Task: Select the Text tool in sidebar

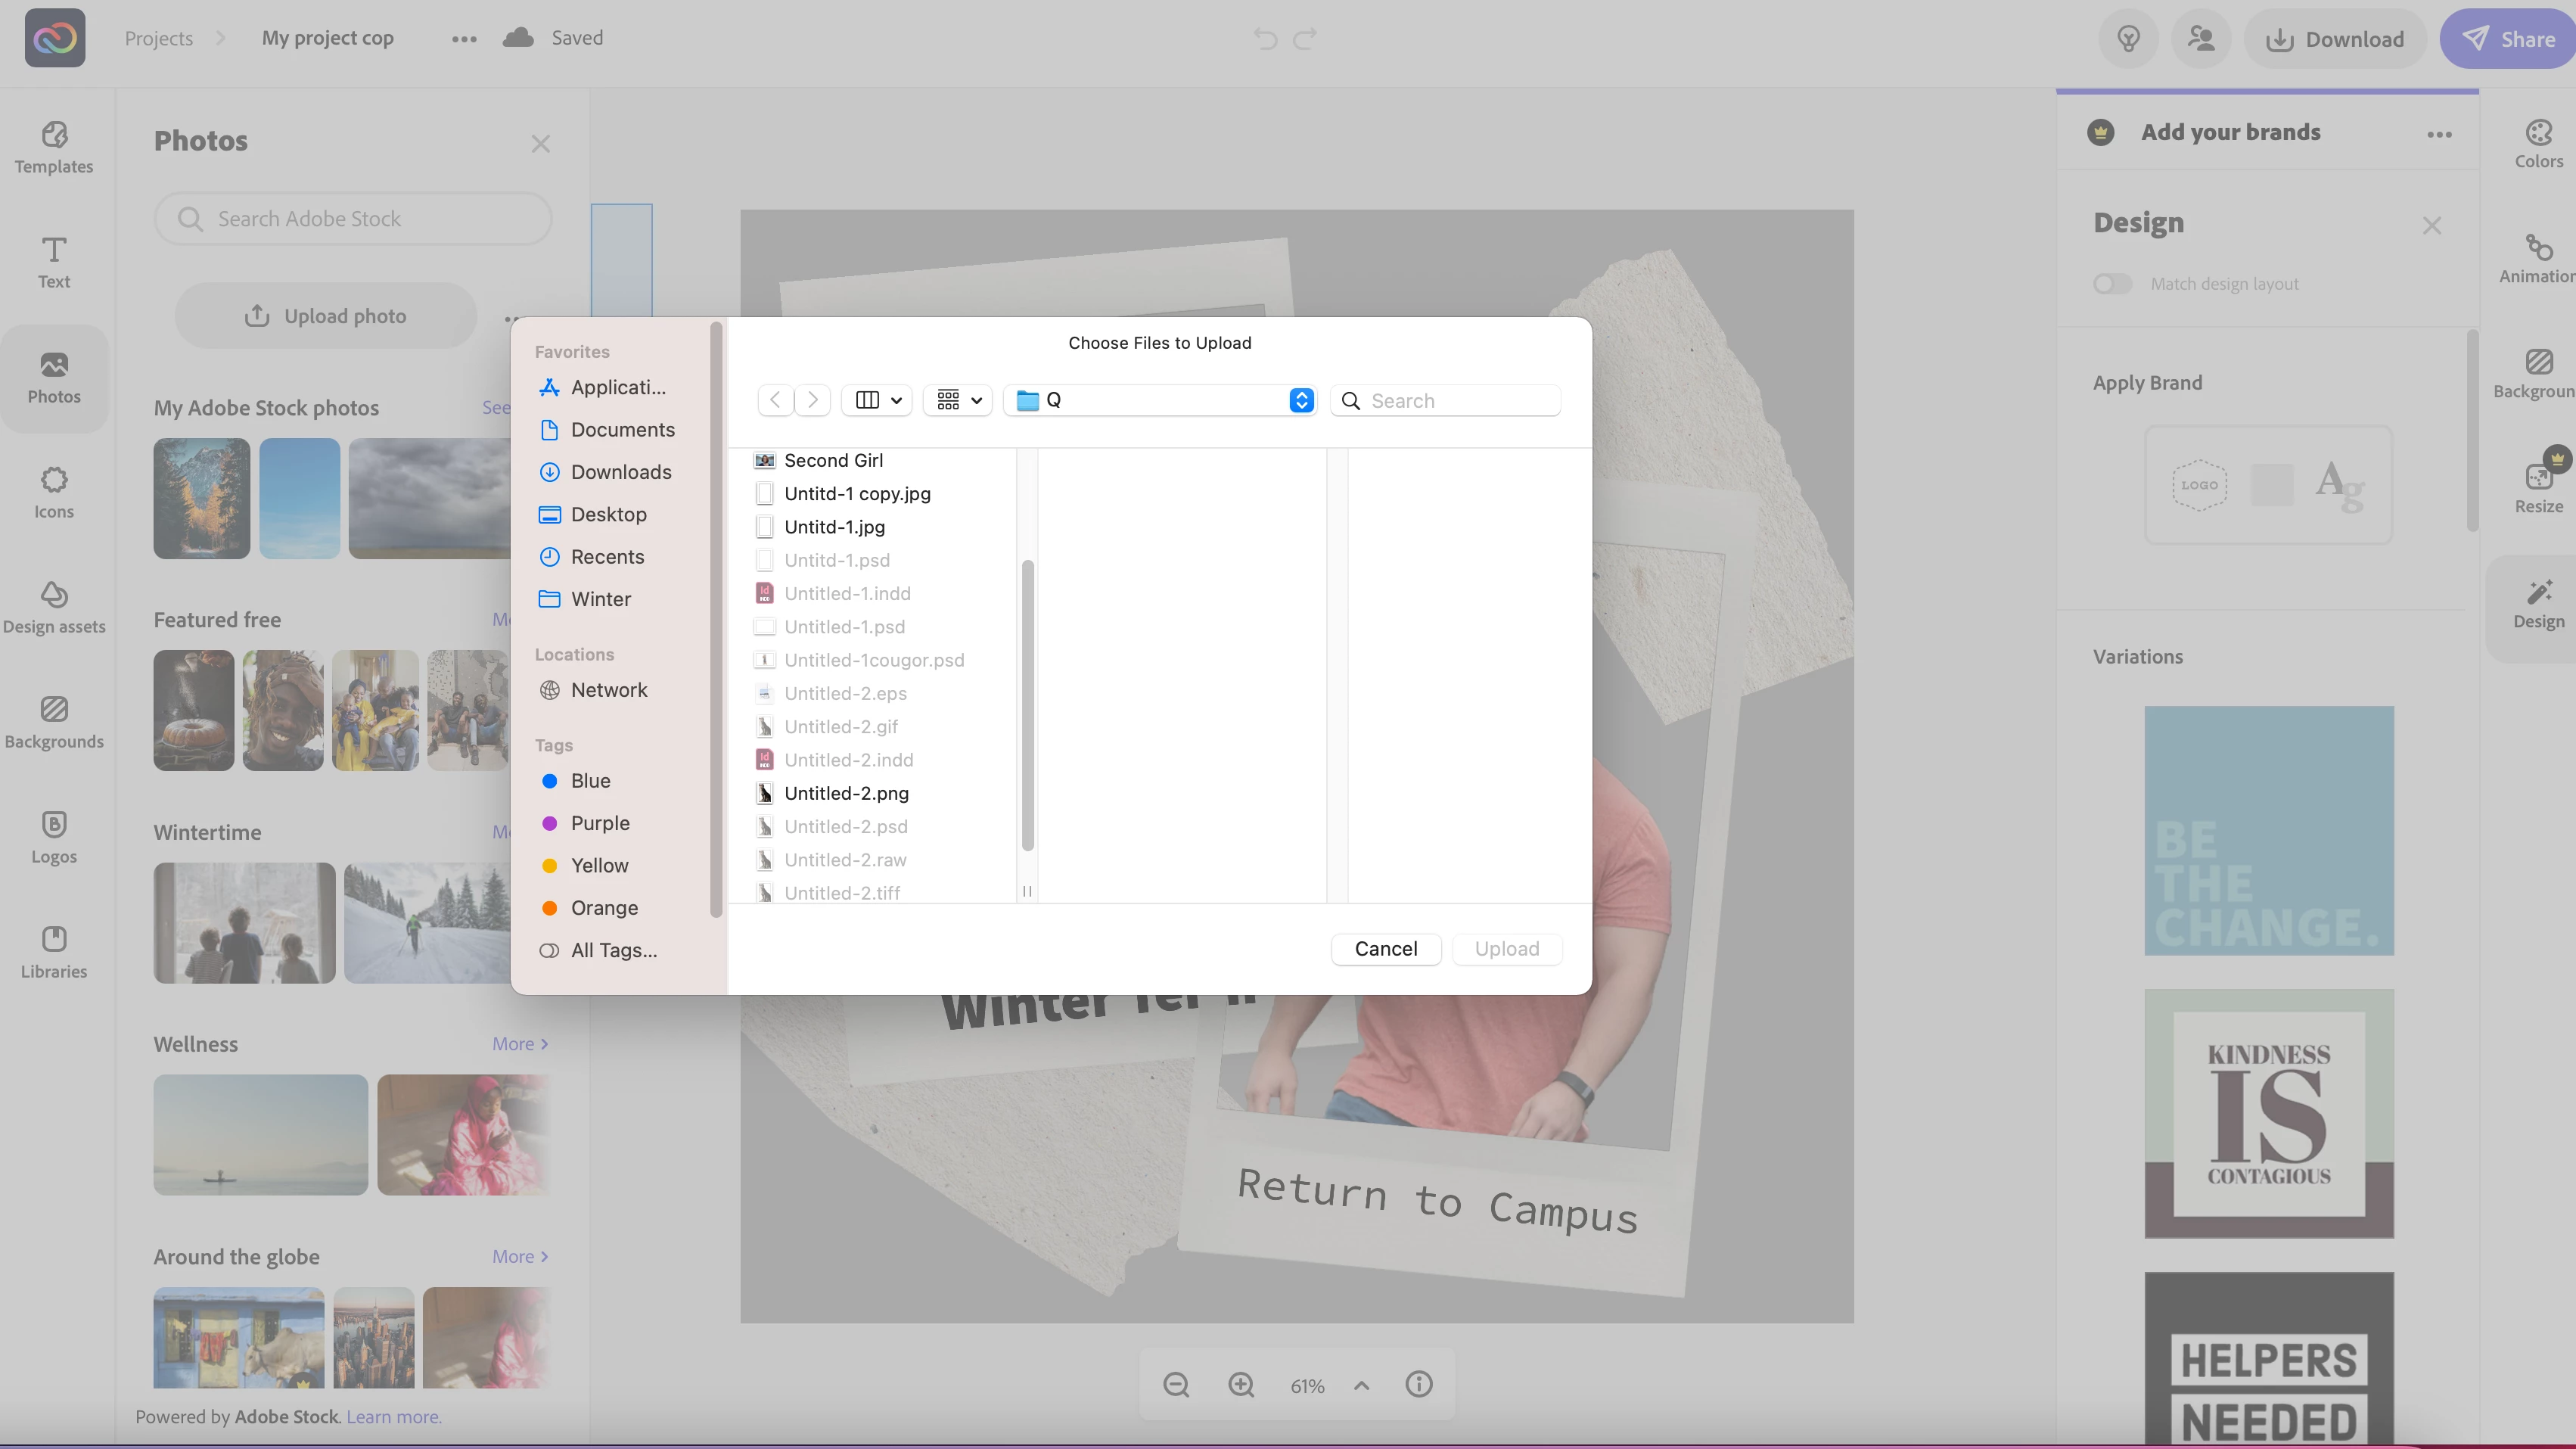Action: [x=54, y=262]
